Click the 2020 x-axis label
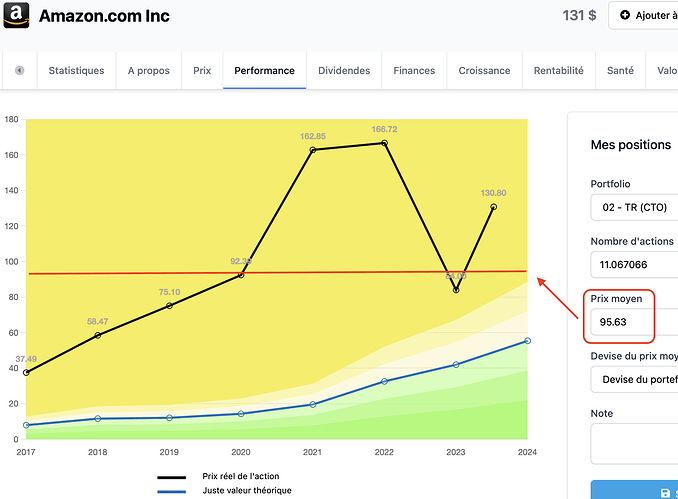Viewport: 678px width, 499px height. [241, 452]
